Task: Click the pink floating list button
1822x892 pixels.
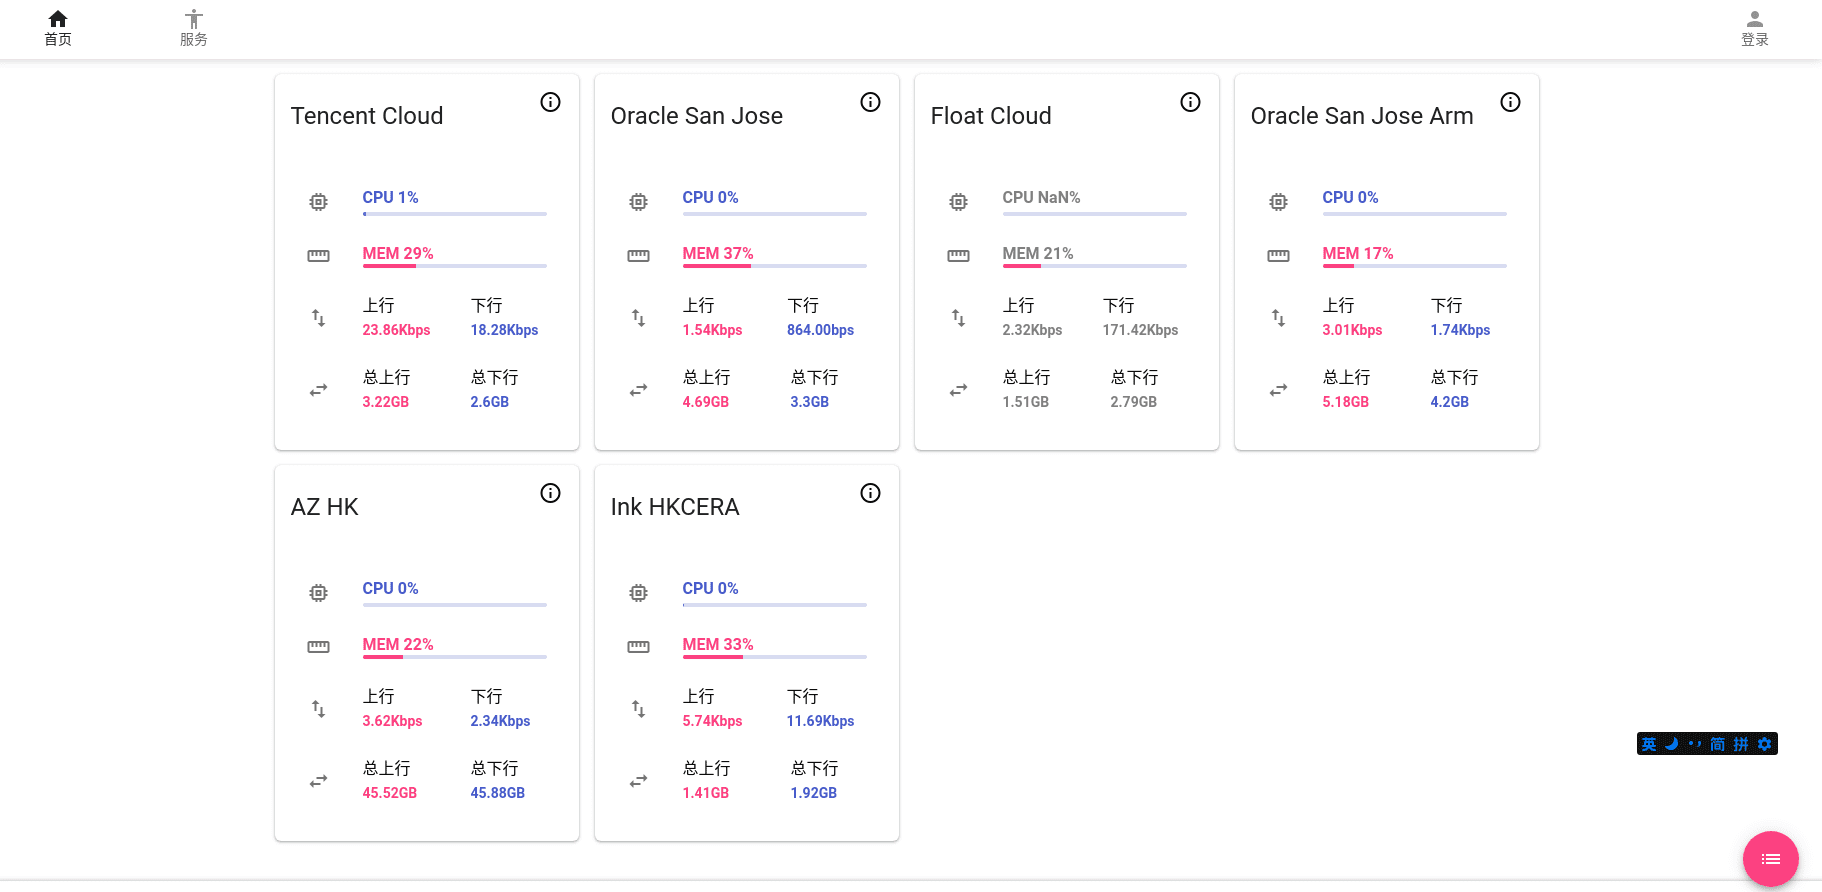Action: (1770, 859)
